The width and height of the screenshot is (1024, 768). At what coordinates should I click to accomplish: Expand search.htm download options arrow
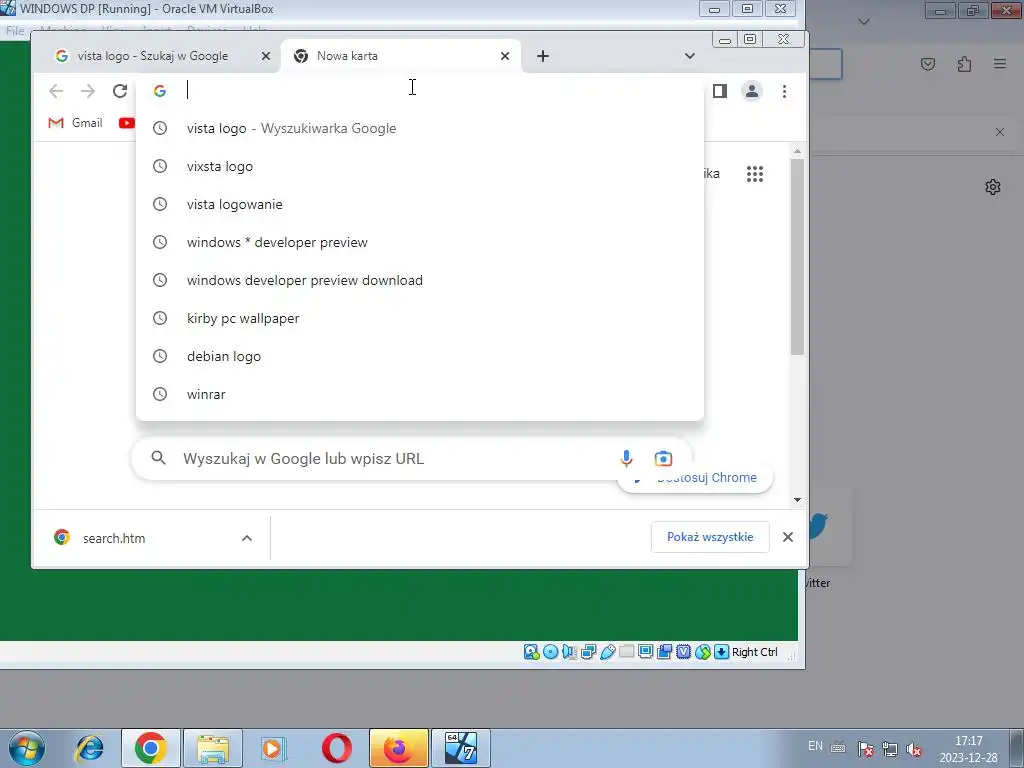[247, 538]
